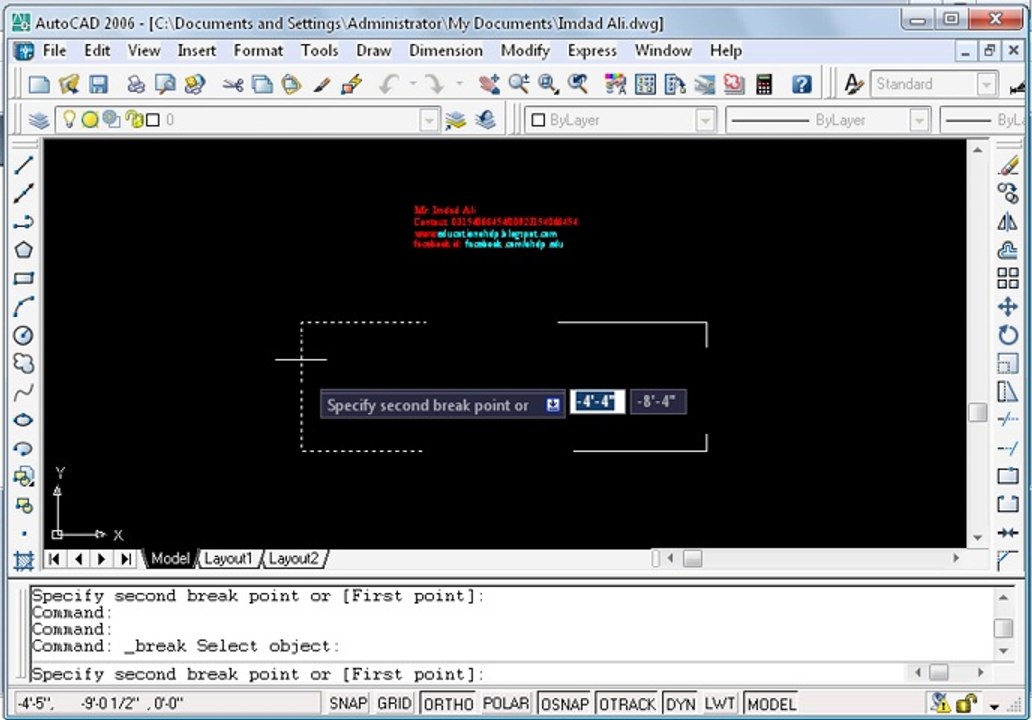Open the Dimension menu
This screenshot has width=1032, height=720.
tap(446, 51)
